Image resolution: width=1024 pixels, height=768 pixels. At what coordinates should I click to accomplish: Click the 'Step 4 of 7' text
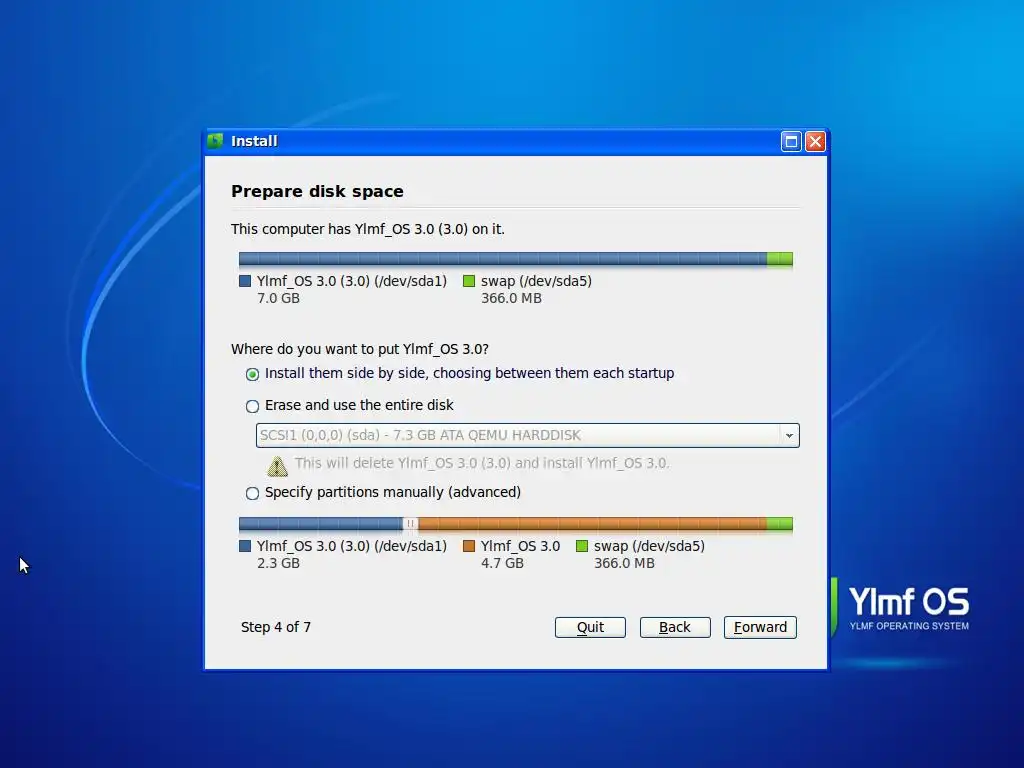pyautogui.click(x=276, y=627)
